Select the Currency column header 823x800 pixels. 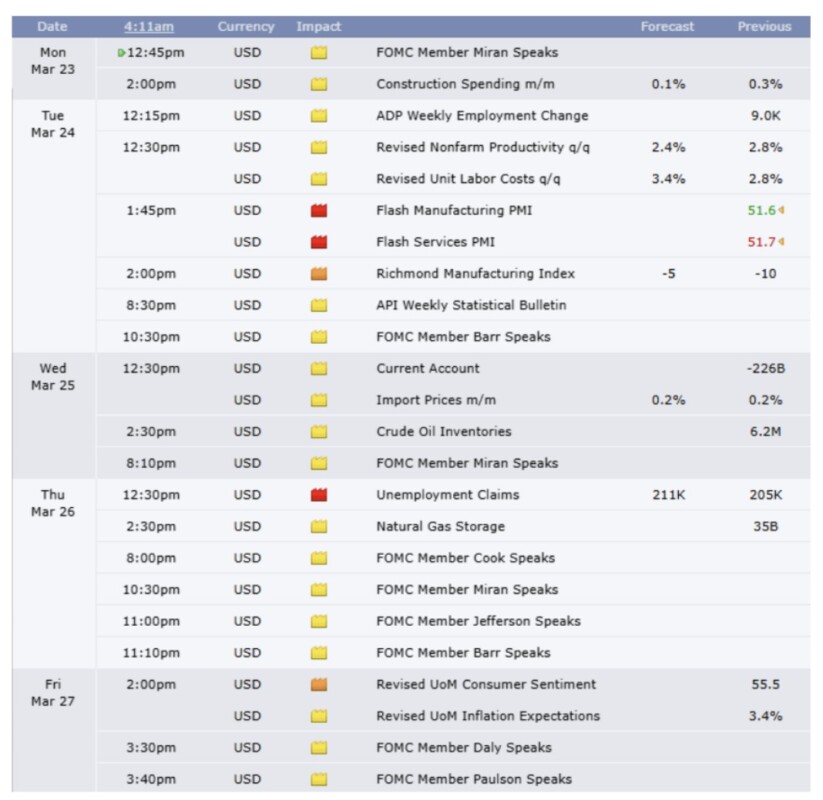[246, 27]
